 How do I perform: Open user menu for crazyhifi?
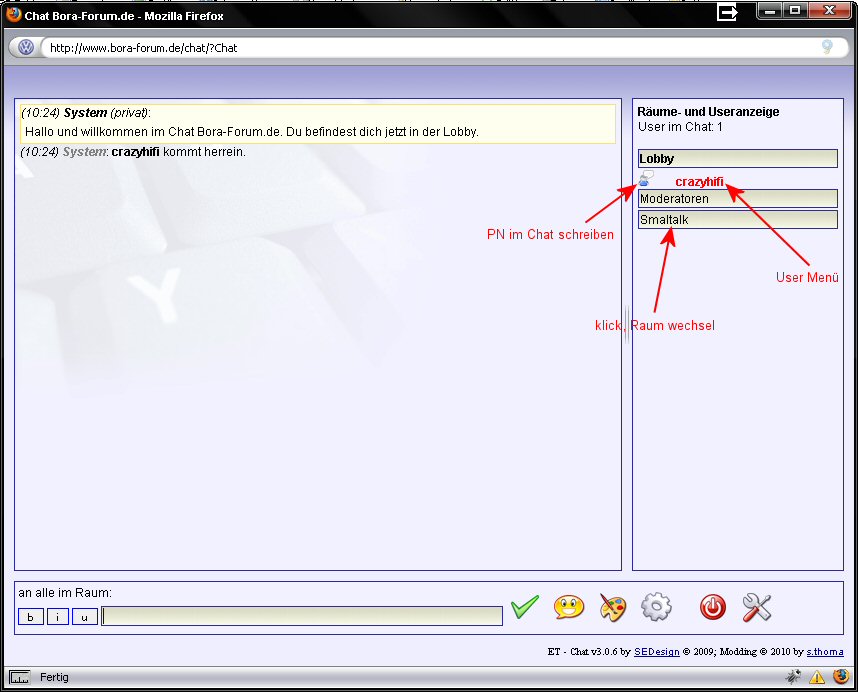(699, 182)
